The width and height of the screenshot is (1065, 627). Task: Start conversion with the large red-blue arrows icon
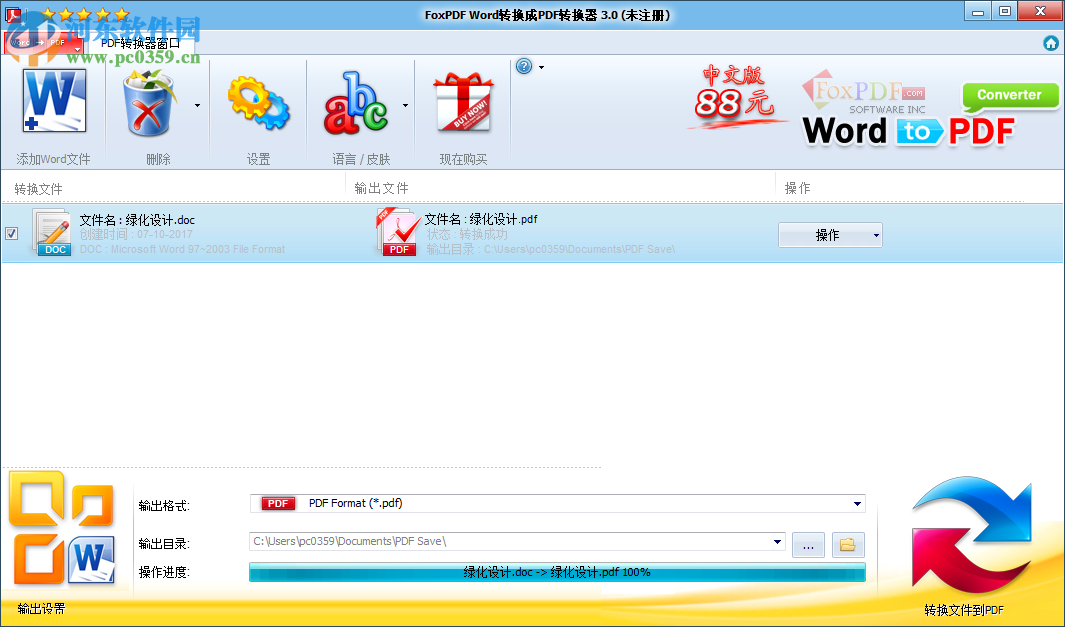(x=970, y=535)
